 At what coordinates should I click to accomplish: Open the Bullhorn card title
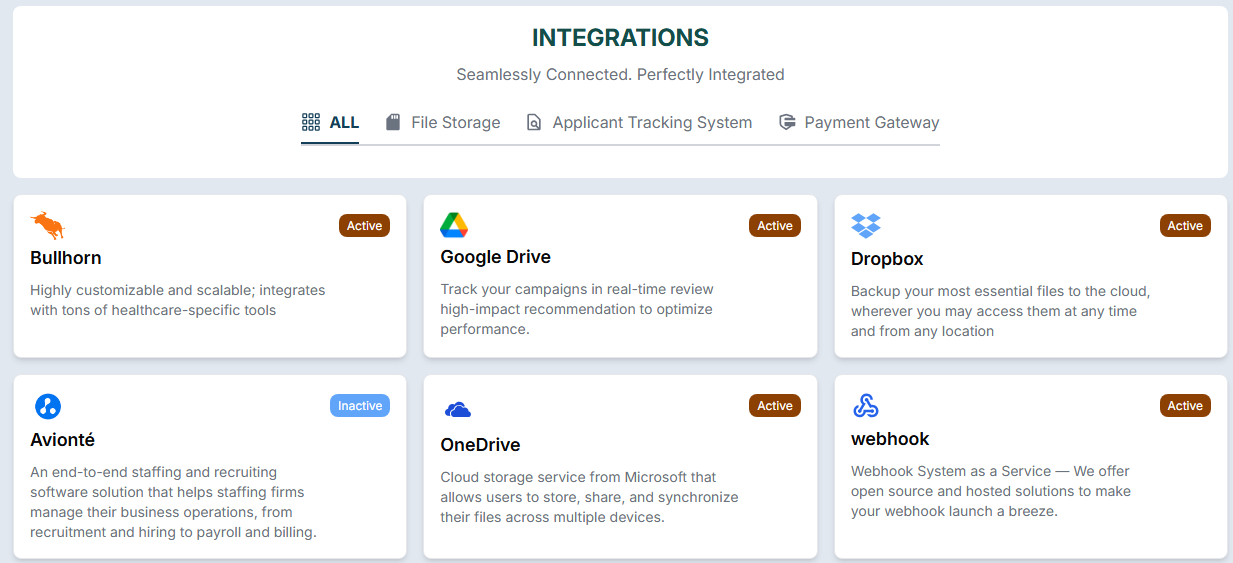pyautogui.click(x=66, y=258)
